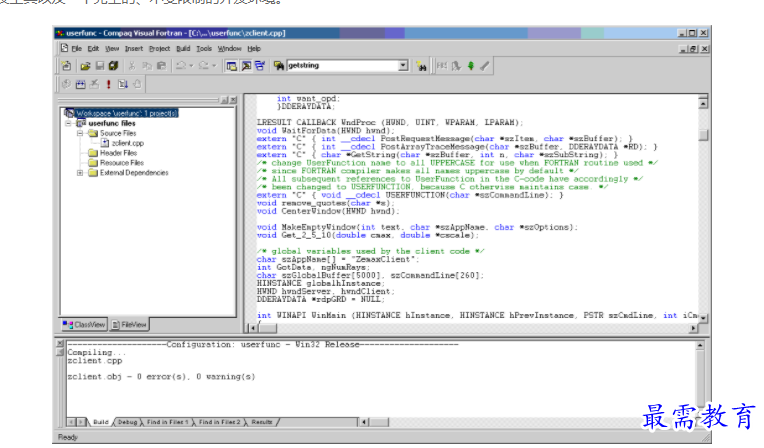Image resolution: width=764 pixels, height=448 pixels.
Task: Open the File menu
Action: click(76, 49)
